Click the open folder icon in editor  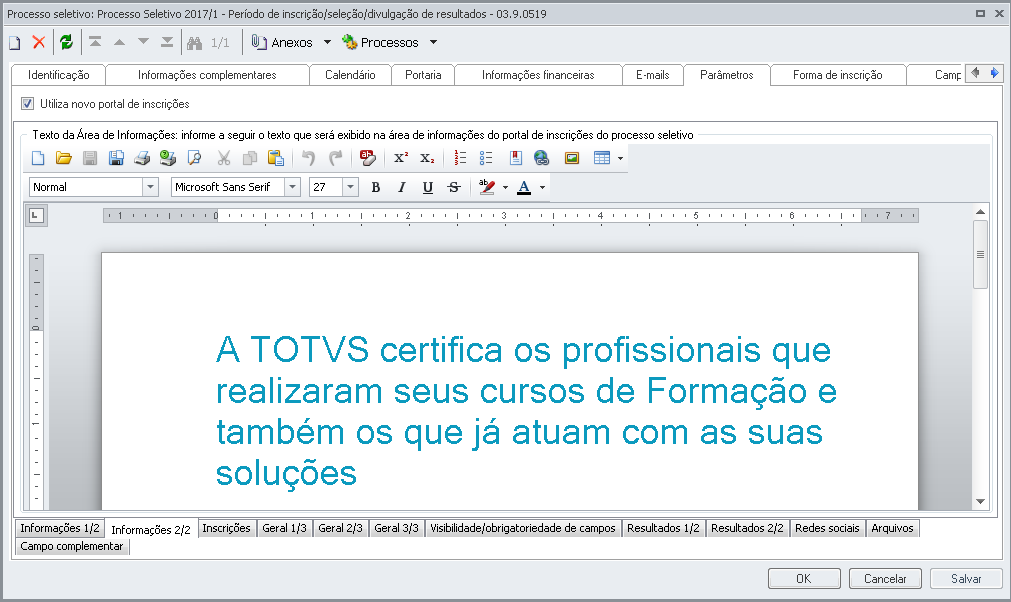tap(63, 158)
